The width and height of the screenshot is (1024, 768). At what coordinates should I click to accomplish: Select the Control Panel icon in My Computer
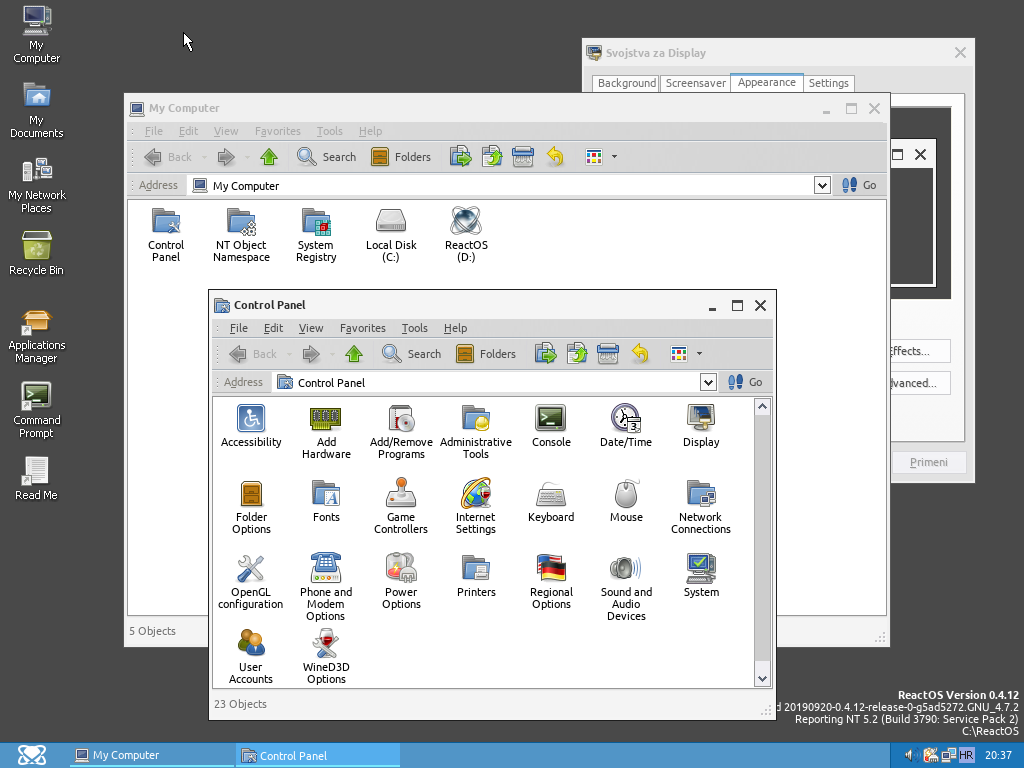tap(166, 234)
